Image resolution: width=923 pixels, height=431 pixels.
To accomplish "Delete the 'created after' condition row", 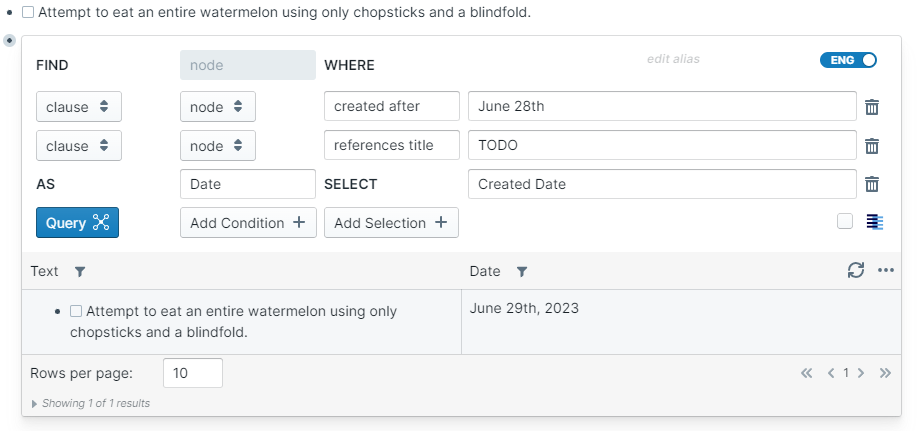I will 872,107.
